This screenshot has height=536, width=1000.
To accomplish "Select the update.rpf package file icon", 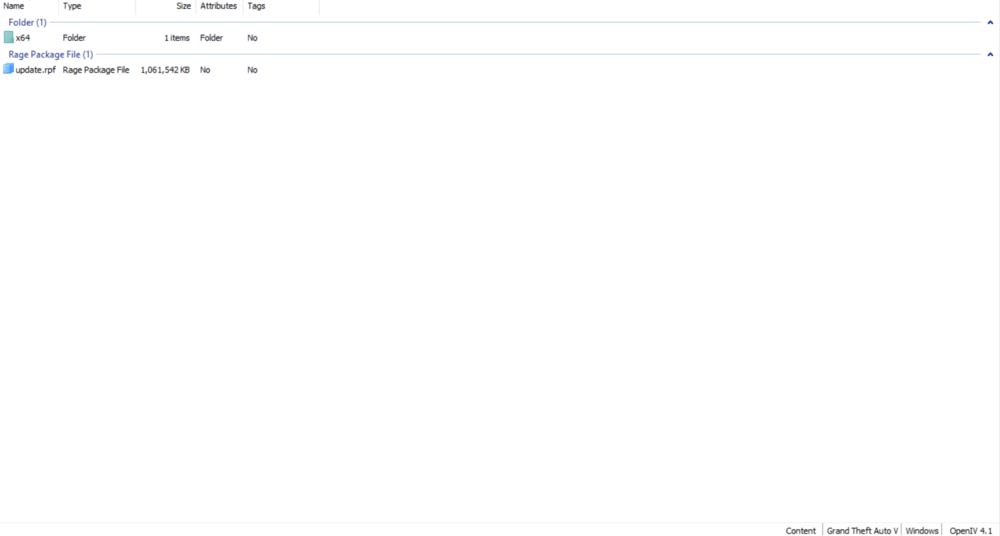I will 8,69.
